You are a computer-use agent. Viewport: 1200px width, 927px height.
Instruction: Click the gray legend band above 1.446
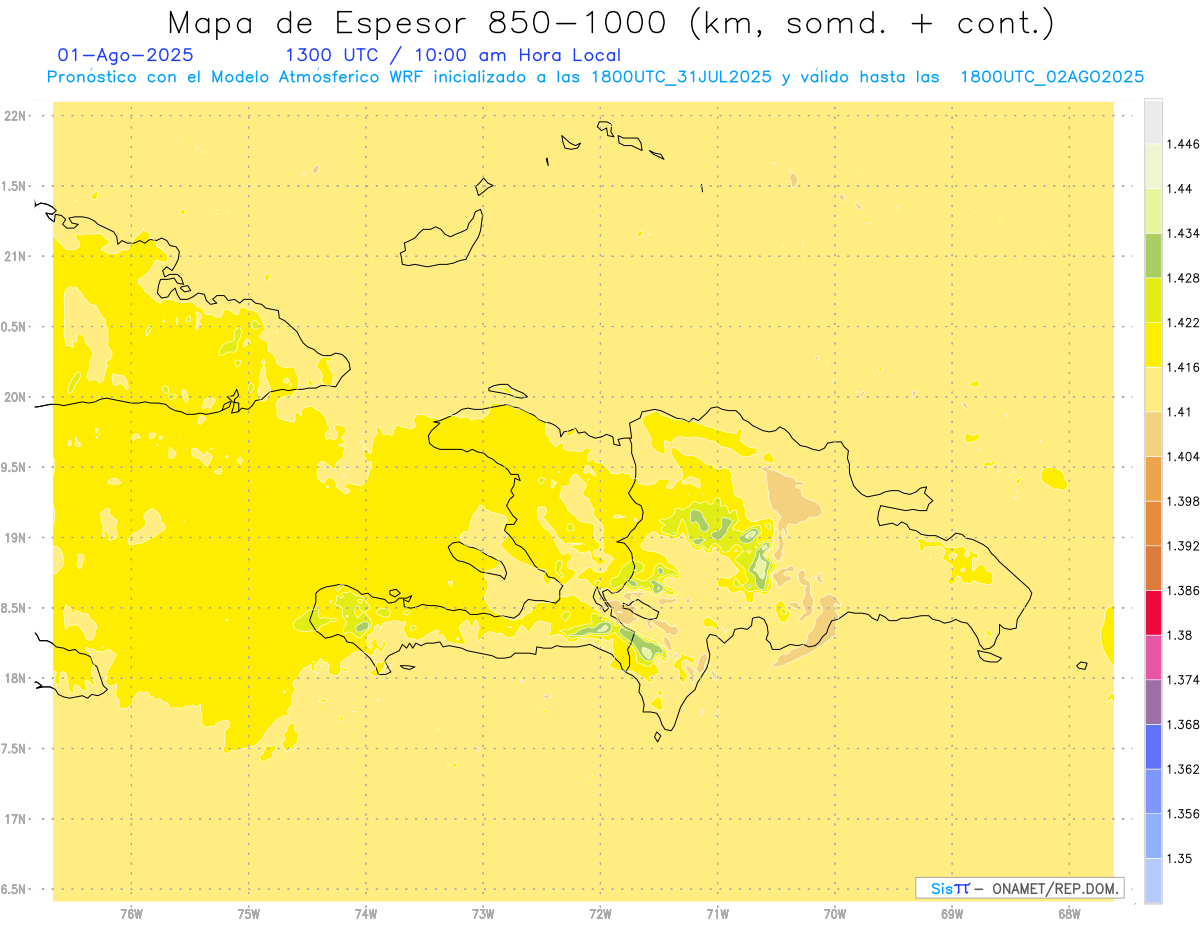pos(1153,121)
